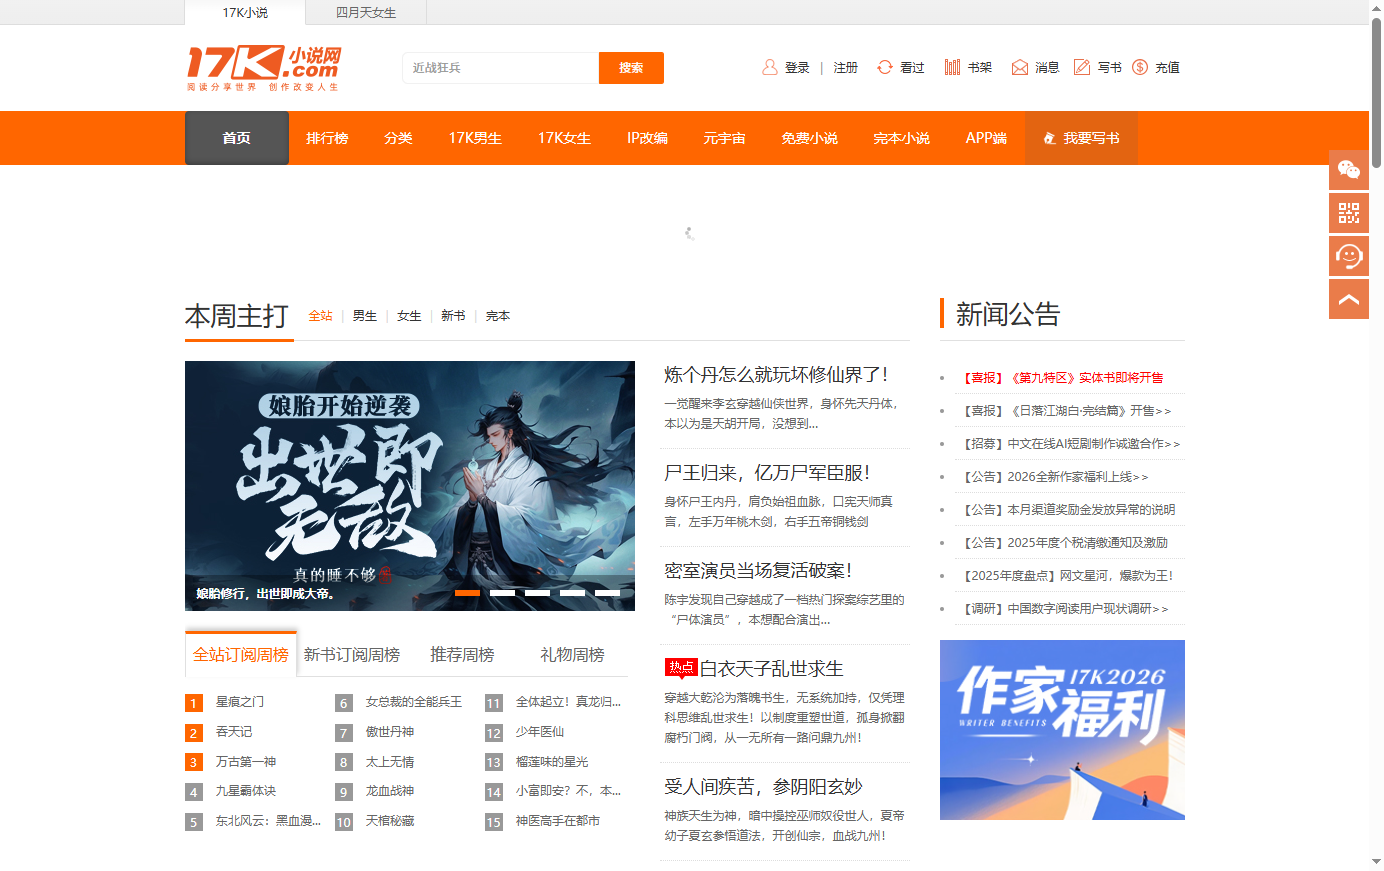This screenshot has width=1384, height=871.
Task: Open the 免费小说 navigation item
Action: pyautogui.click(x=809, y=138)
